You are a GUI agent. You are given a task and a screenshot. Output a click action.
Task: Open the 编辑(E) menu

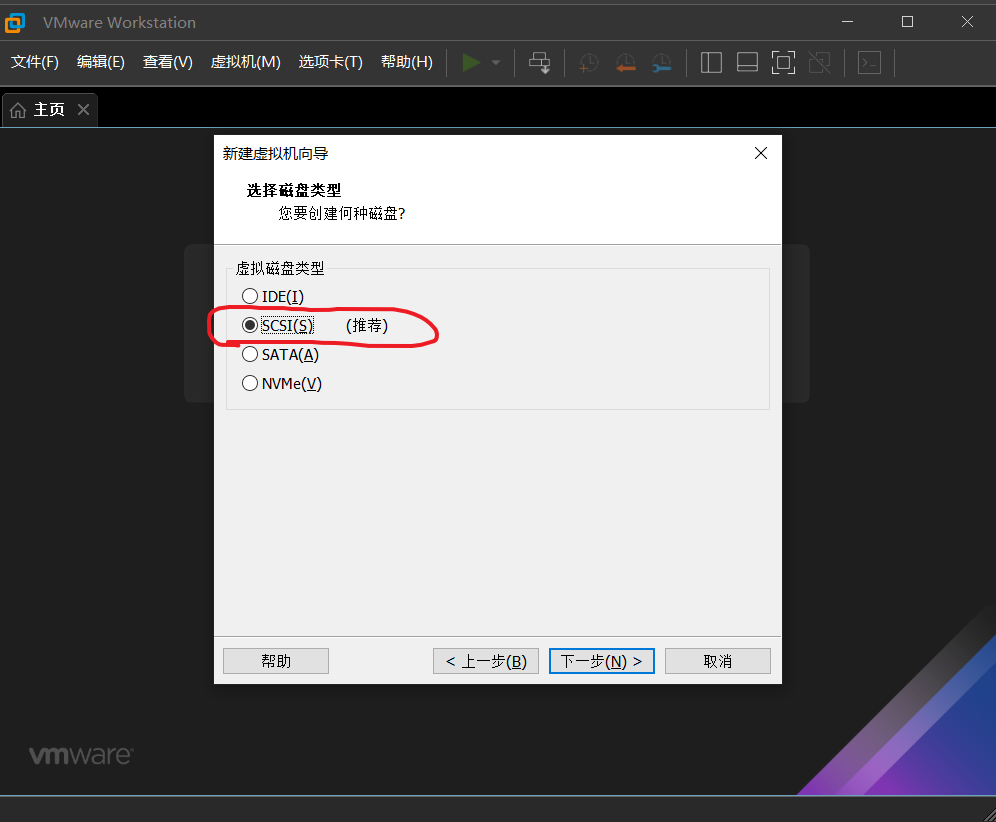(x=100, y=62)
